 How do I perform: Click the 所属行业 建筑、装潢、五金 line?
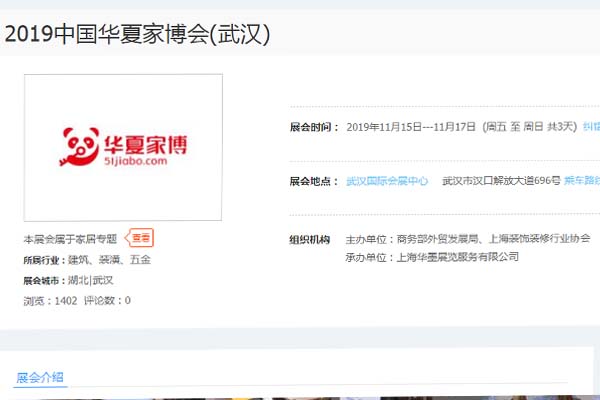[87, 260]
